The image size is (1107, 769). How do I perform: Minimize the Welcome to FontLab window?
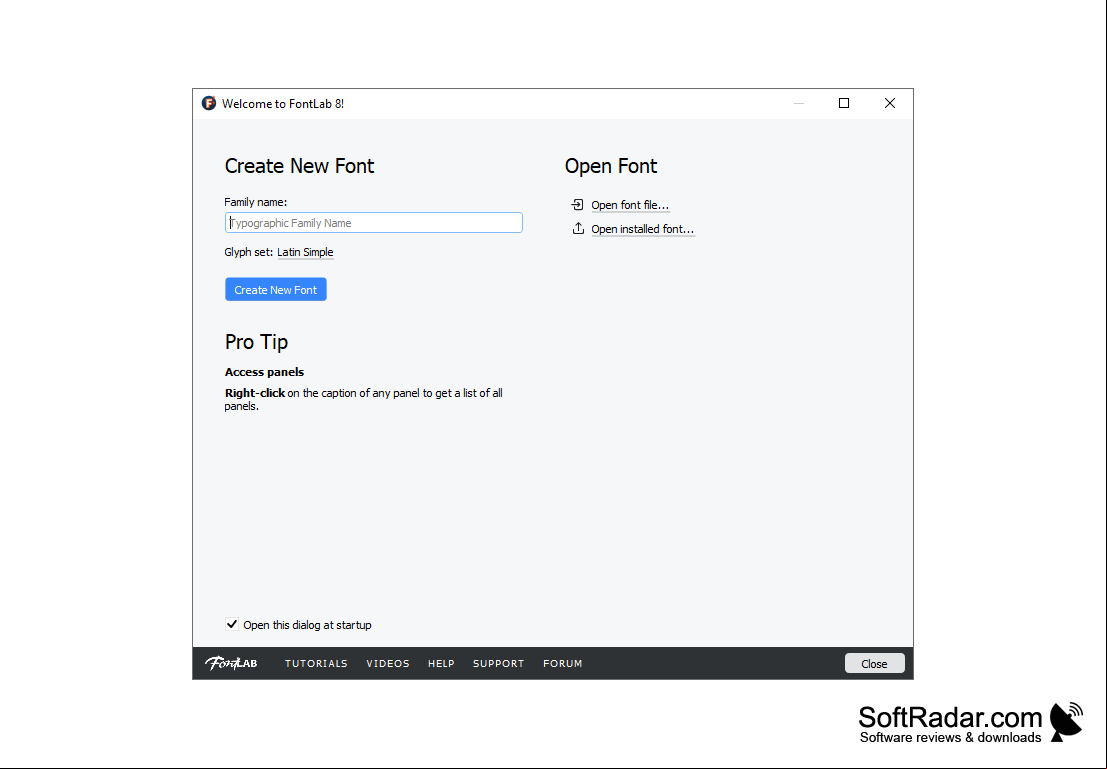click(x=798, y=103)
